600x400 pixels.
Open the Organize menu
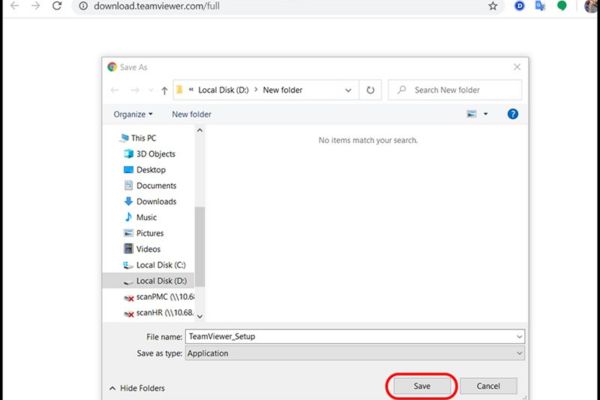point(133,114)
